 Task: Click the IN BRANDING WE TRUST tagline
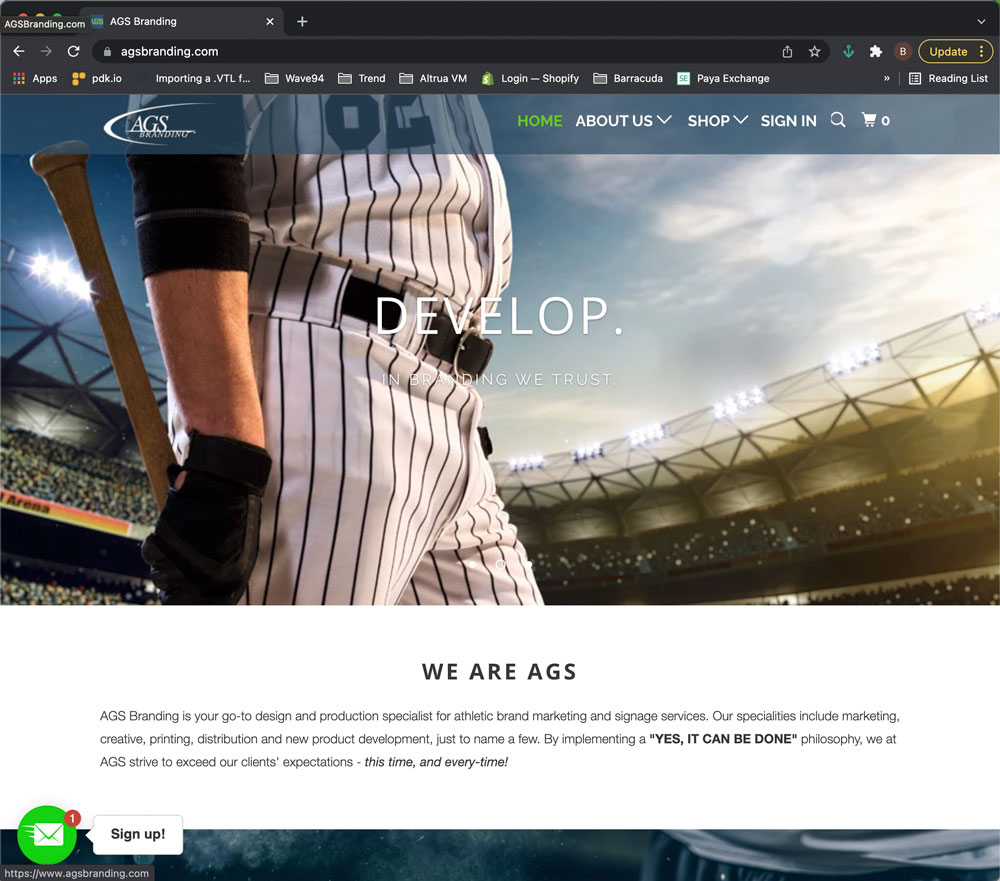point(499,380)
